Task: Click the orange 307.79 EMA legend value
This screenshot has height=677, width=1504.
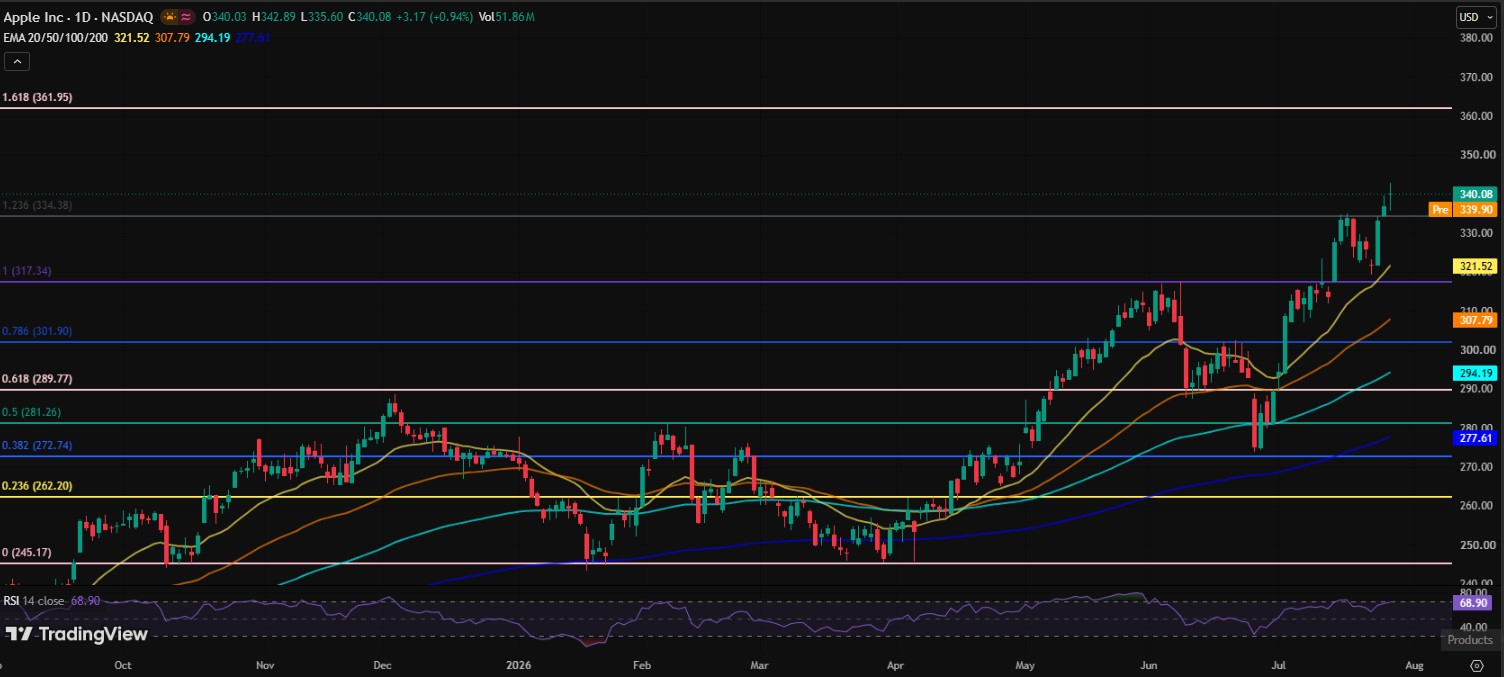Action: pyautogui.click(x=172, y=37)
